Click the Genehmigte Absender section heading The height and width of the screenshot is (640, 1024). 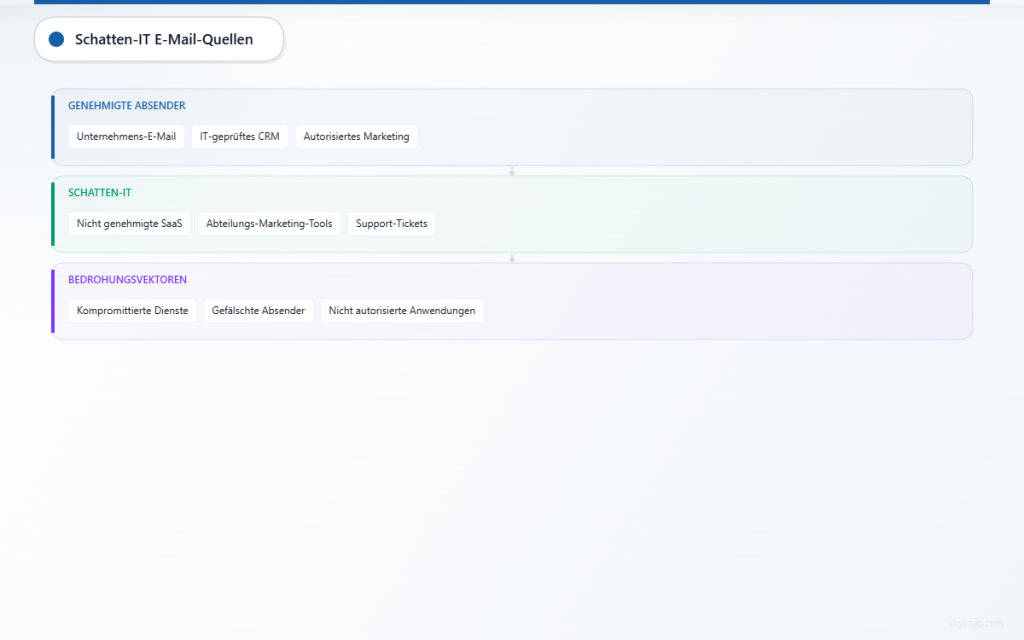pos(127,105)
